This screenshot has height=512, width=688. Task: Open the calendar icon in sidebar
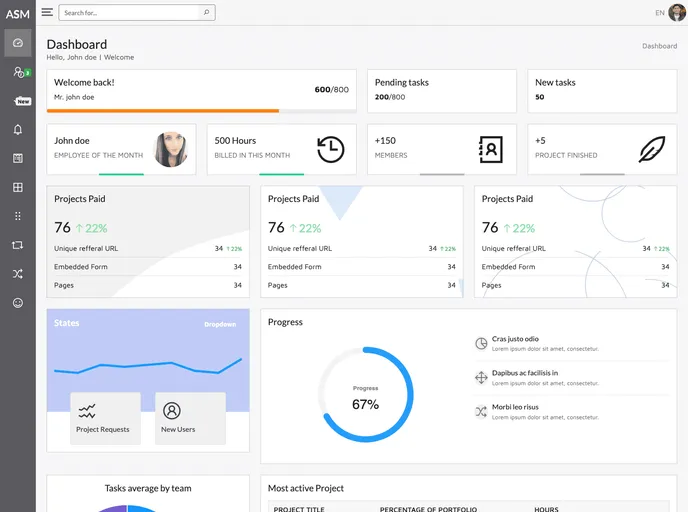coord(18,158)
